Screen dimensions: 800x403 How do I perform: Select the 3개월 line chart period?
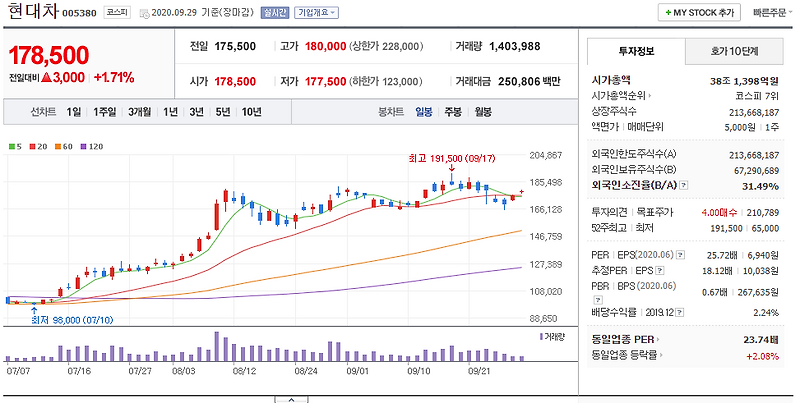139,112
